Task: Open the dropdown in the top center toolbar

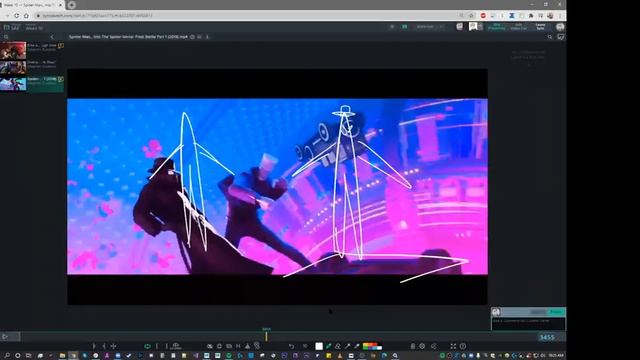Action: click(x=428, y=27)
